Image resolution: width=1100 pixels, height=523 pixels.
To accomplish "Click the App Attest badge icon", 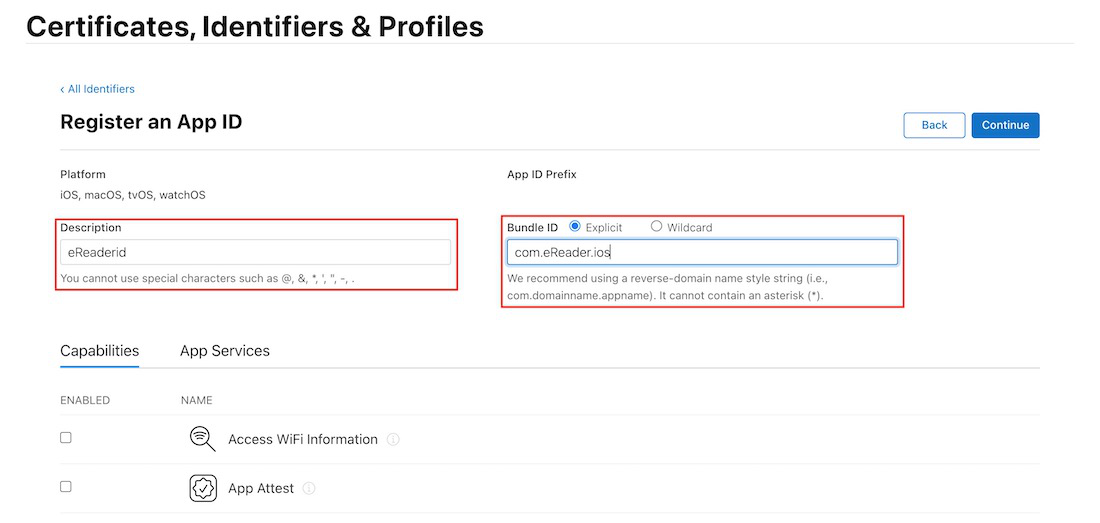I will [203, 488].
